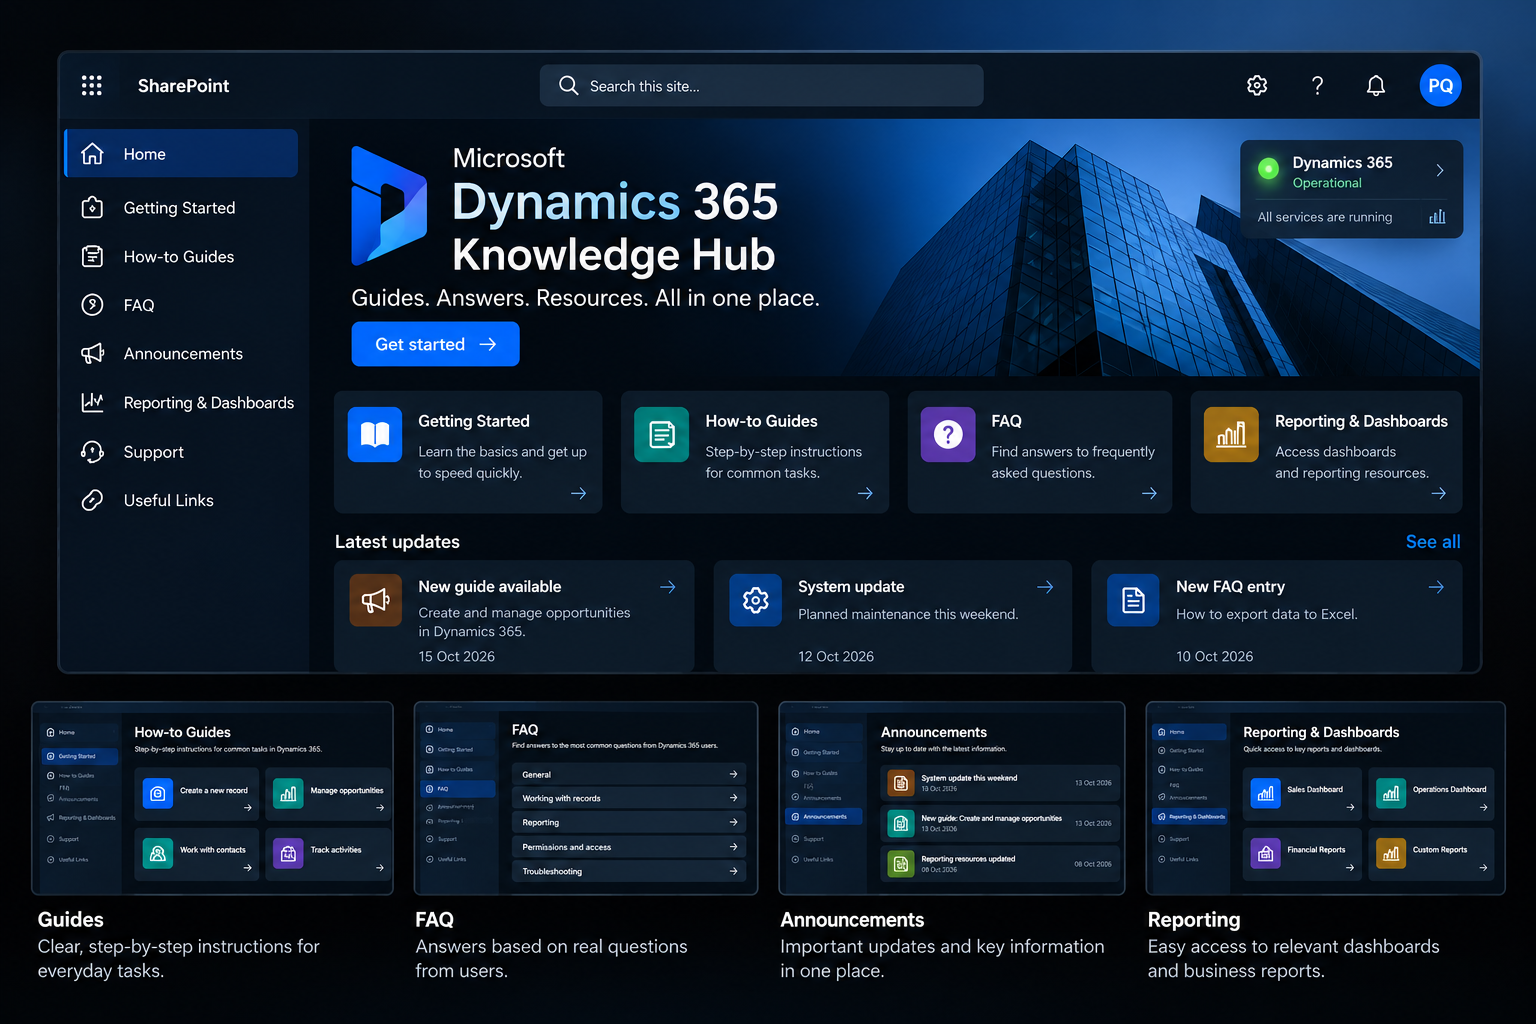Click the Dynamics 365 logo
The image size is (1536, 1024).
tap(389, 206)
